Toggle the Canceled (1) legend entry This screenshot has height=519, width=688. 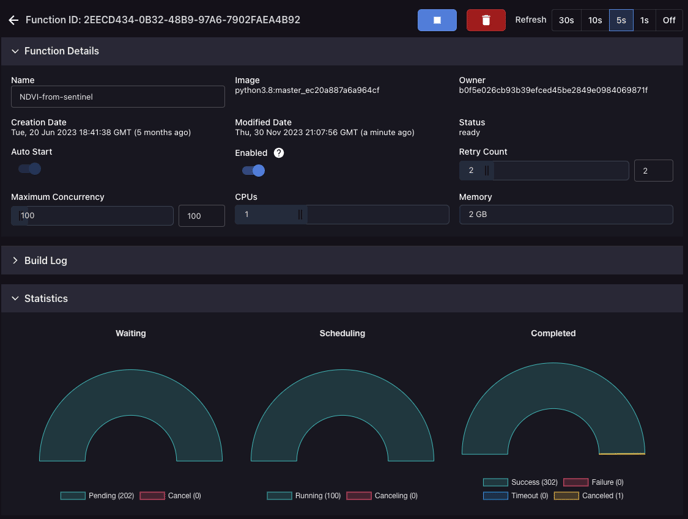click(x=588, y=496)
